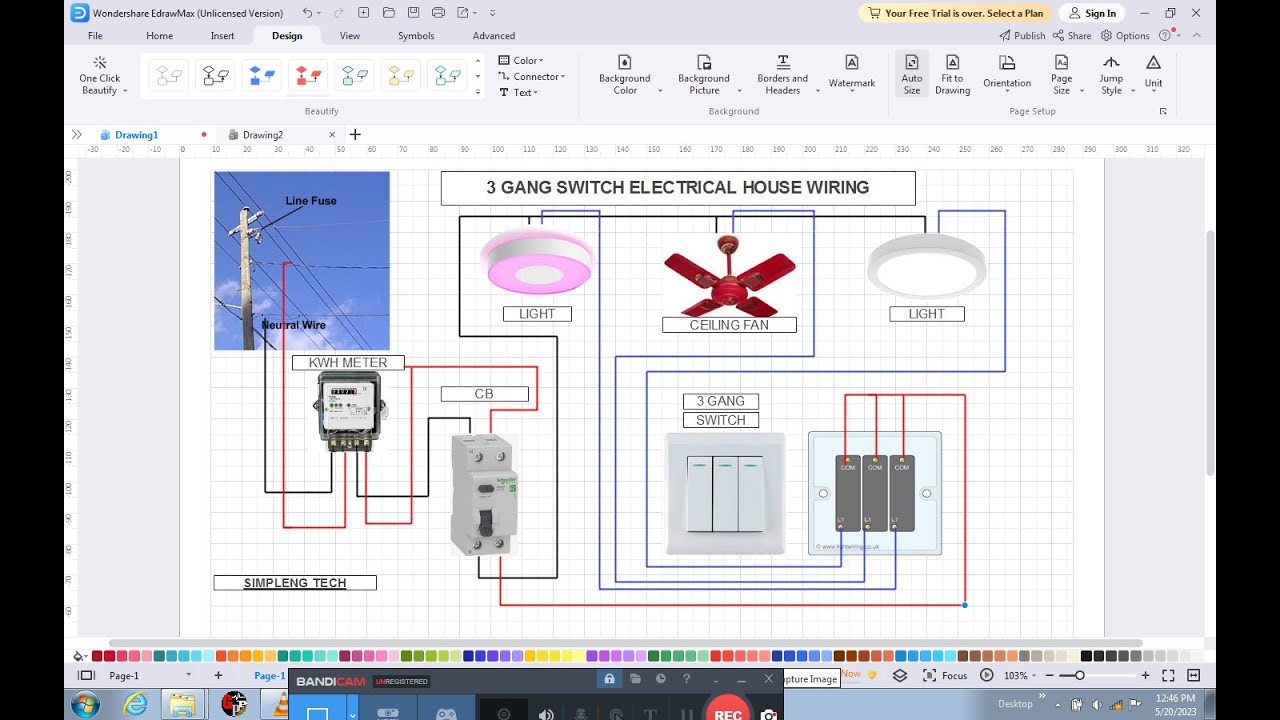Open Page-1 selector dropdown arrow
1280x720 pixels.
pyautogui.click(x=188, y=676)
